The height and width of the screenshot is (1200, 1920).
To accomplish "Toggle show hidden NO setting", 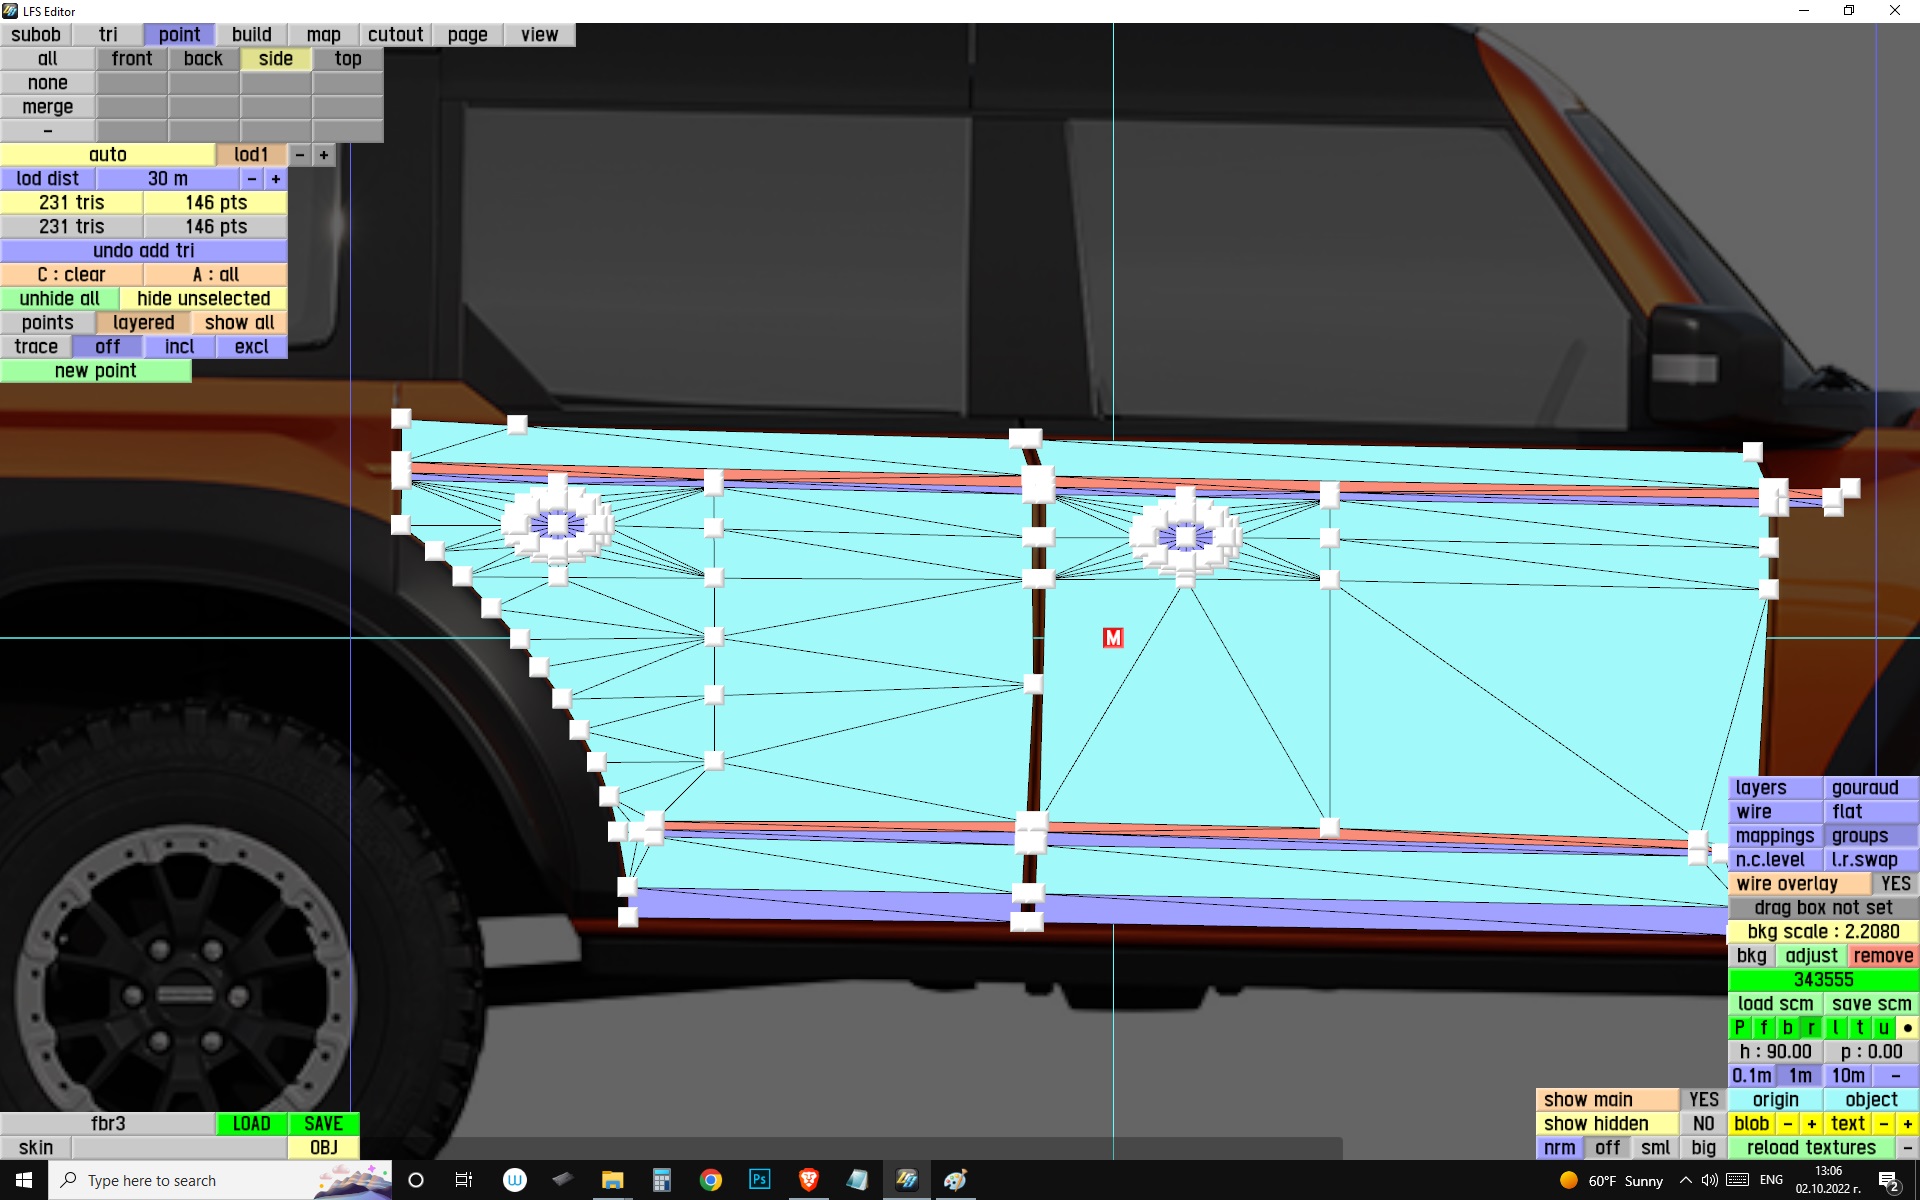I will [x=1703, y=1124].
